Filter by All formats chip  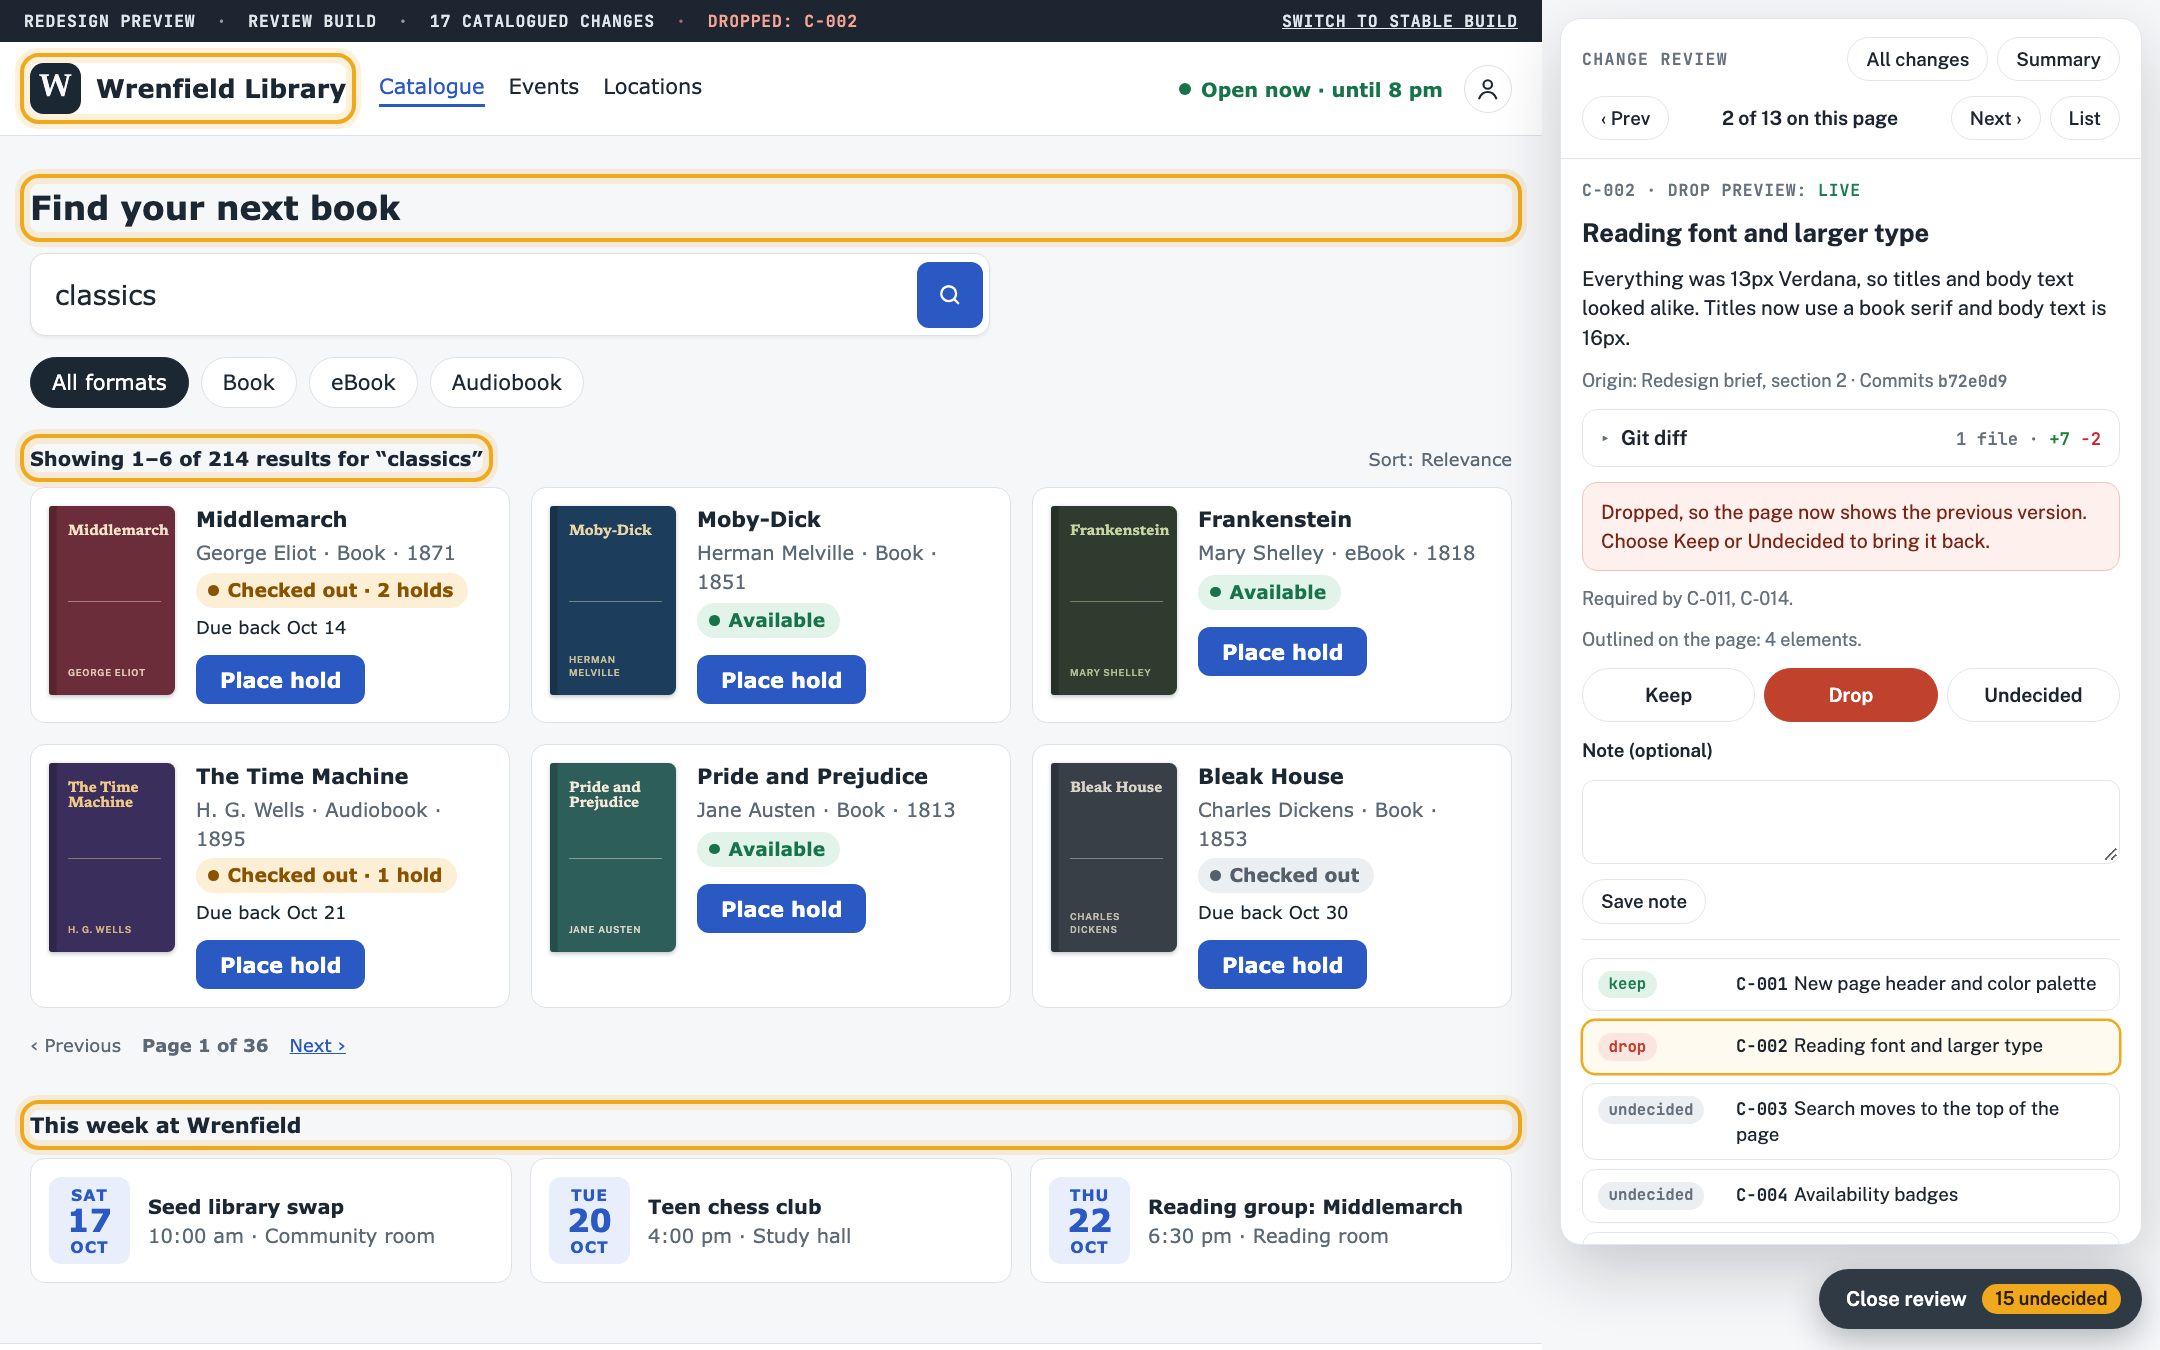[109, 382]
